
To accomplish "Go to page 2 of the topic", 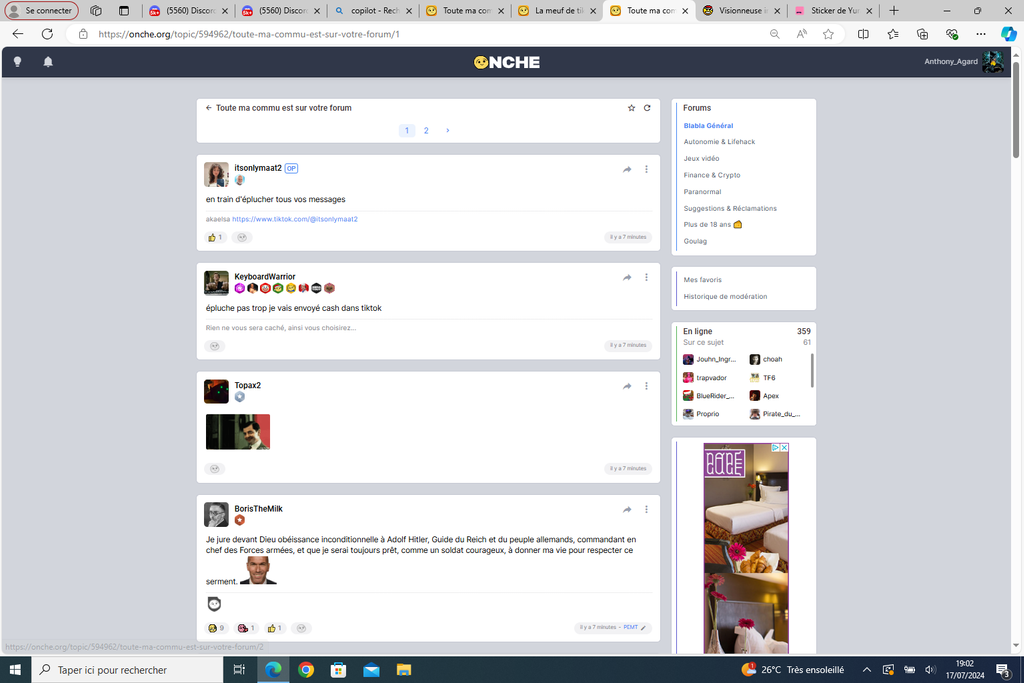I will click(x=426, y=131).
